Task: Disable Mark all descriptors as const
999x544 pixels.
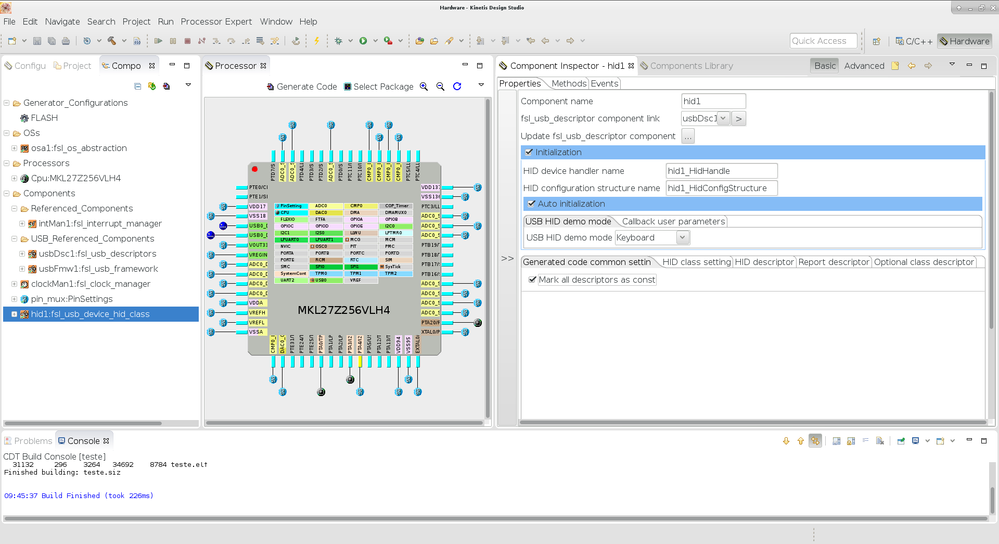Action: 532,280
